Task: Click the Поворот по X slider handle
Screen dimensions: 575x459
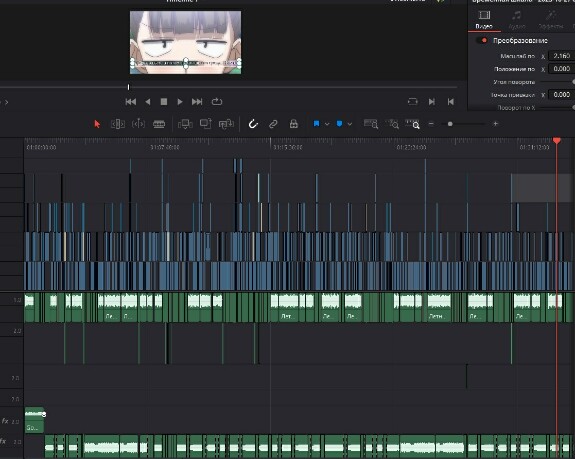Action: click(x=573, y=107)
